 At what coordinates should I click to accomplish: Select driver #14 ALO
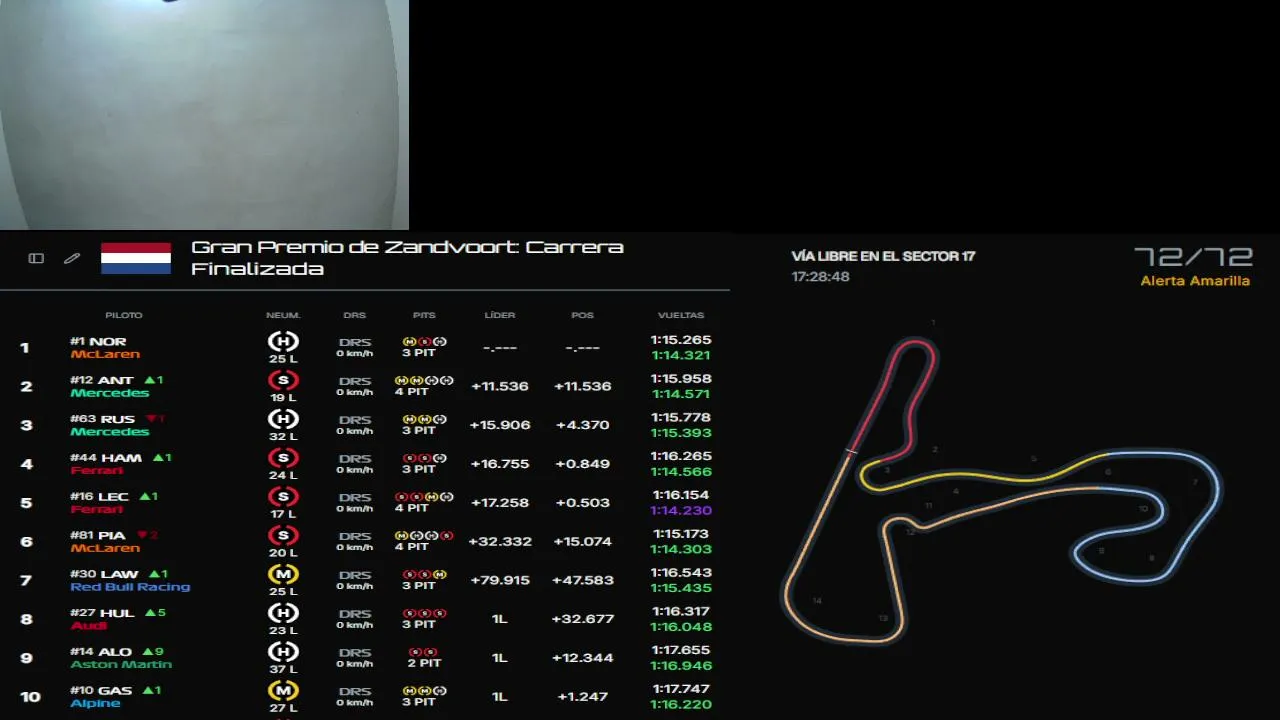click(101, 652)
